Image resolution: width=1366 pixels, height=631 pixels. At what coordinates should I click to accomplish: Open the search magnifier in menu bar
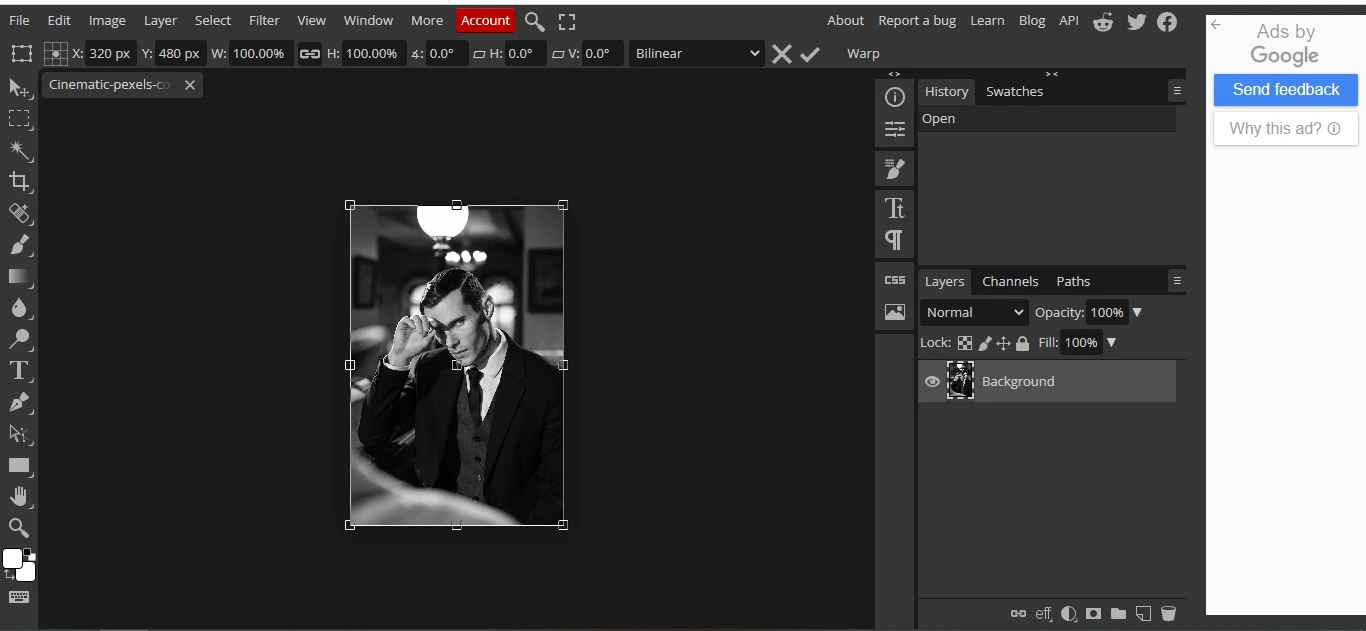pyautogui.click(x=535, y=21)
